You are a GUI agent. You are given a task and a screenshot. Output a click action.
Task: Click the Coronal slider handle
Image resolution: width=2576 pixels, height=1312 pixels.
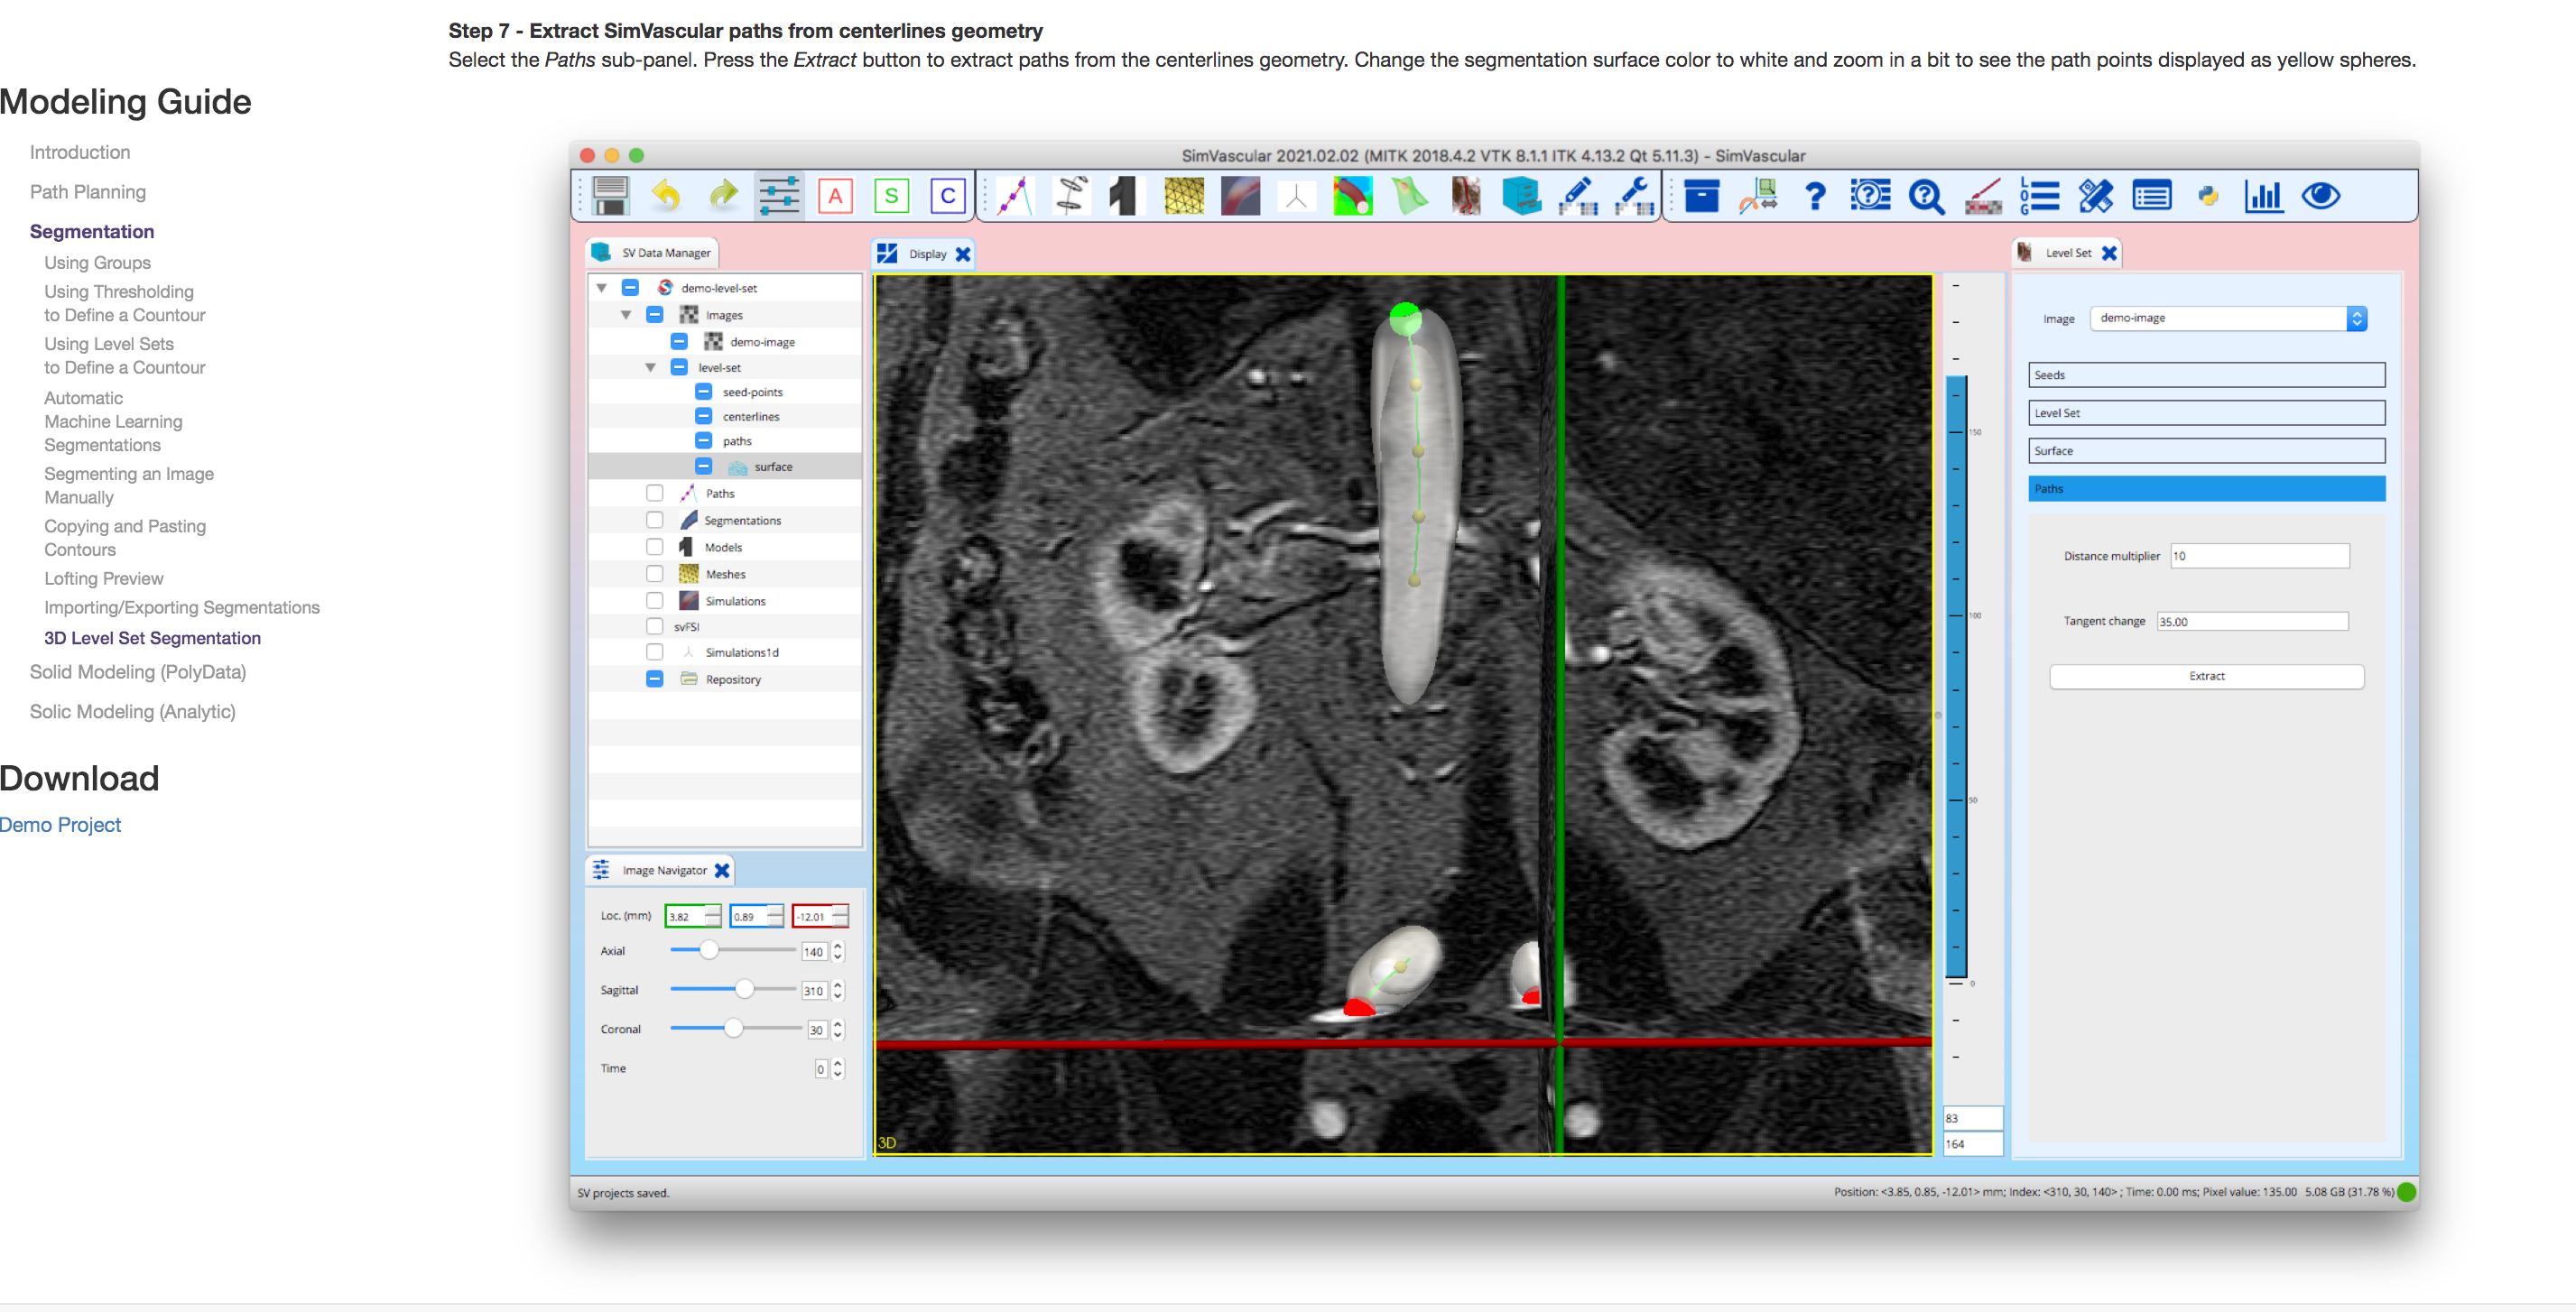[733, 1028]
